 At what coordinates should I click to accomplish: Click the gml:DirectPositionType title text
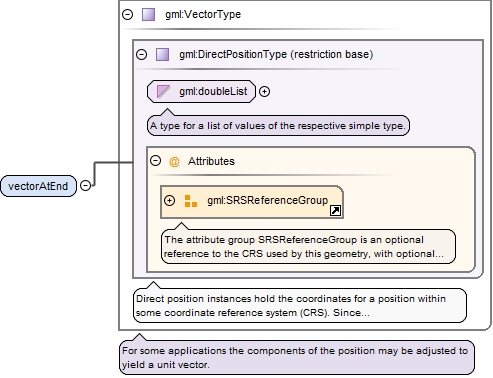(x=276, y=54)
